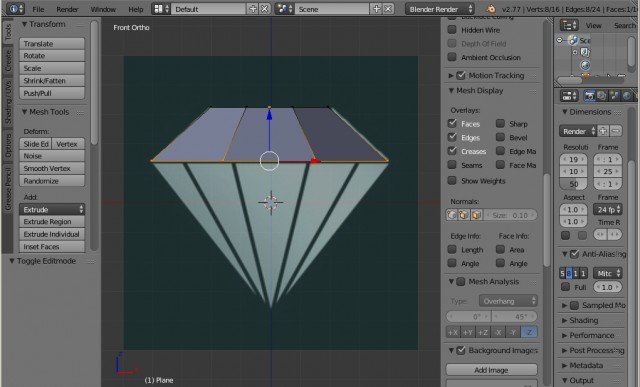Screen dimensions: 640x387
Task: Click the Rotate button
Action: point(52,56)
